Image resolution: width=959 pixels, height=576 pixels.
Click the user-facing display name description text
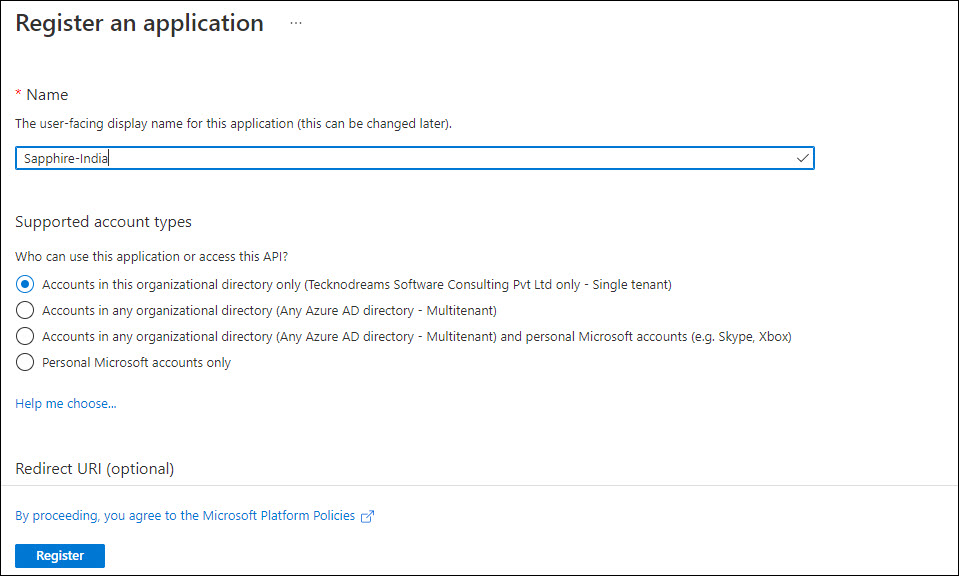(x=234, y=124)
